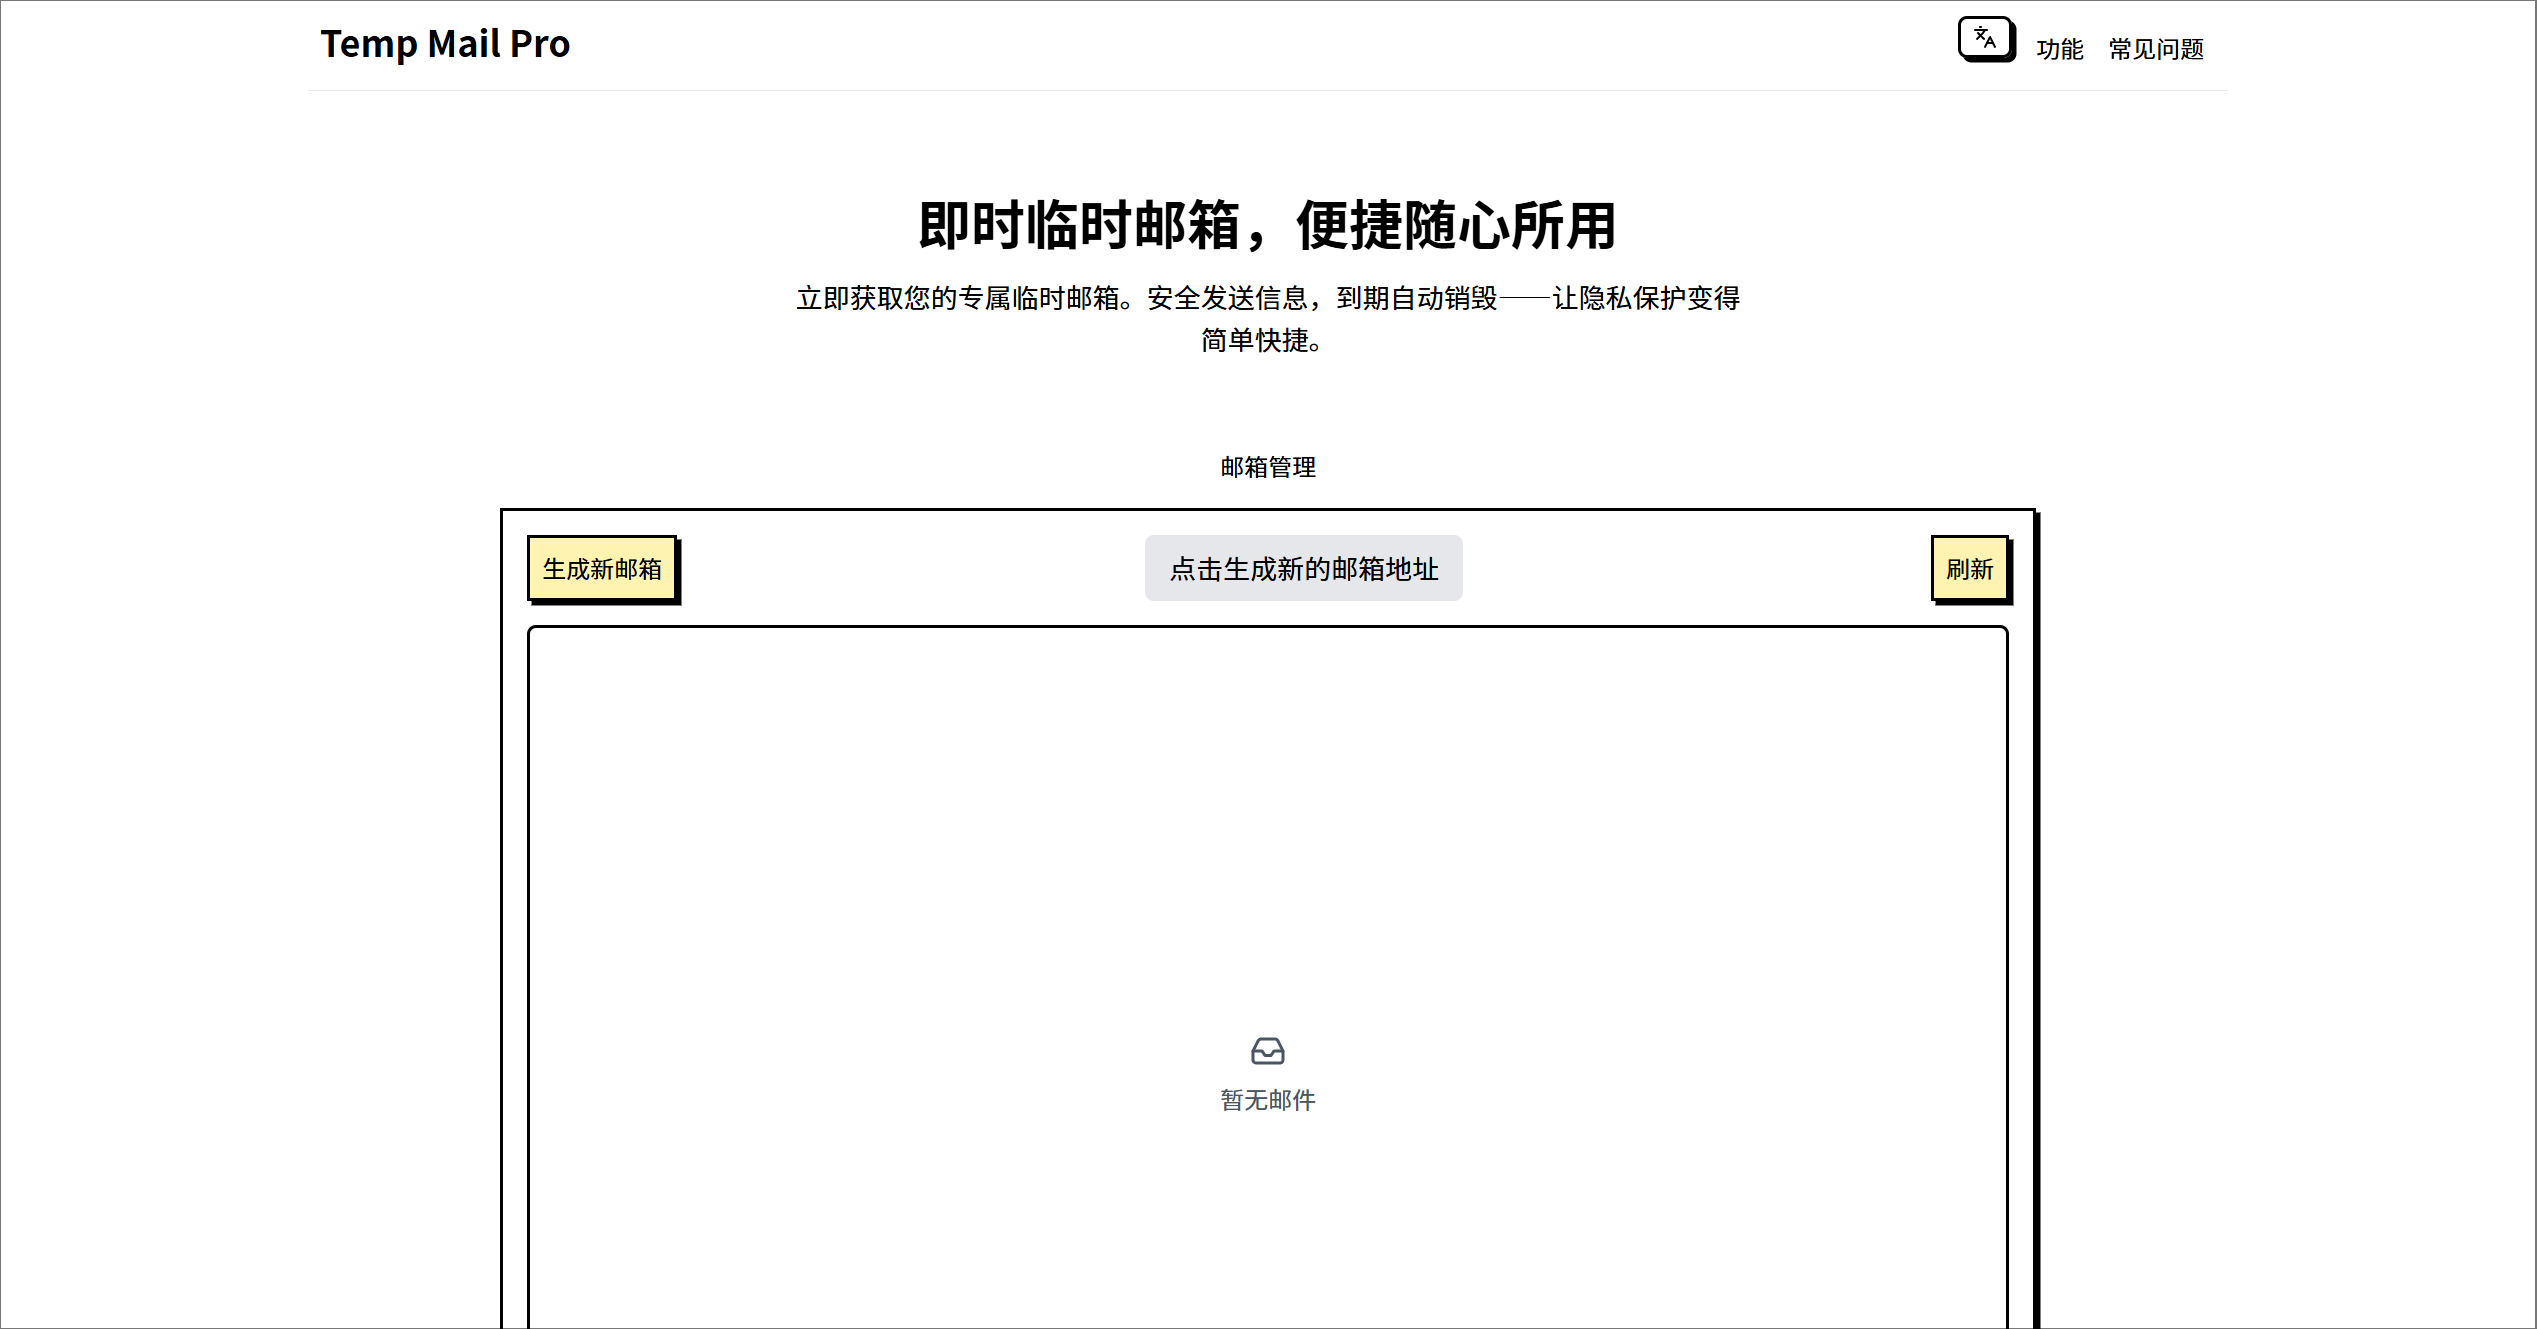This screenshot has height=1329, width=2537.
Task: Click 到期自动销毁 text in the description
Action: [1416, 298]
